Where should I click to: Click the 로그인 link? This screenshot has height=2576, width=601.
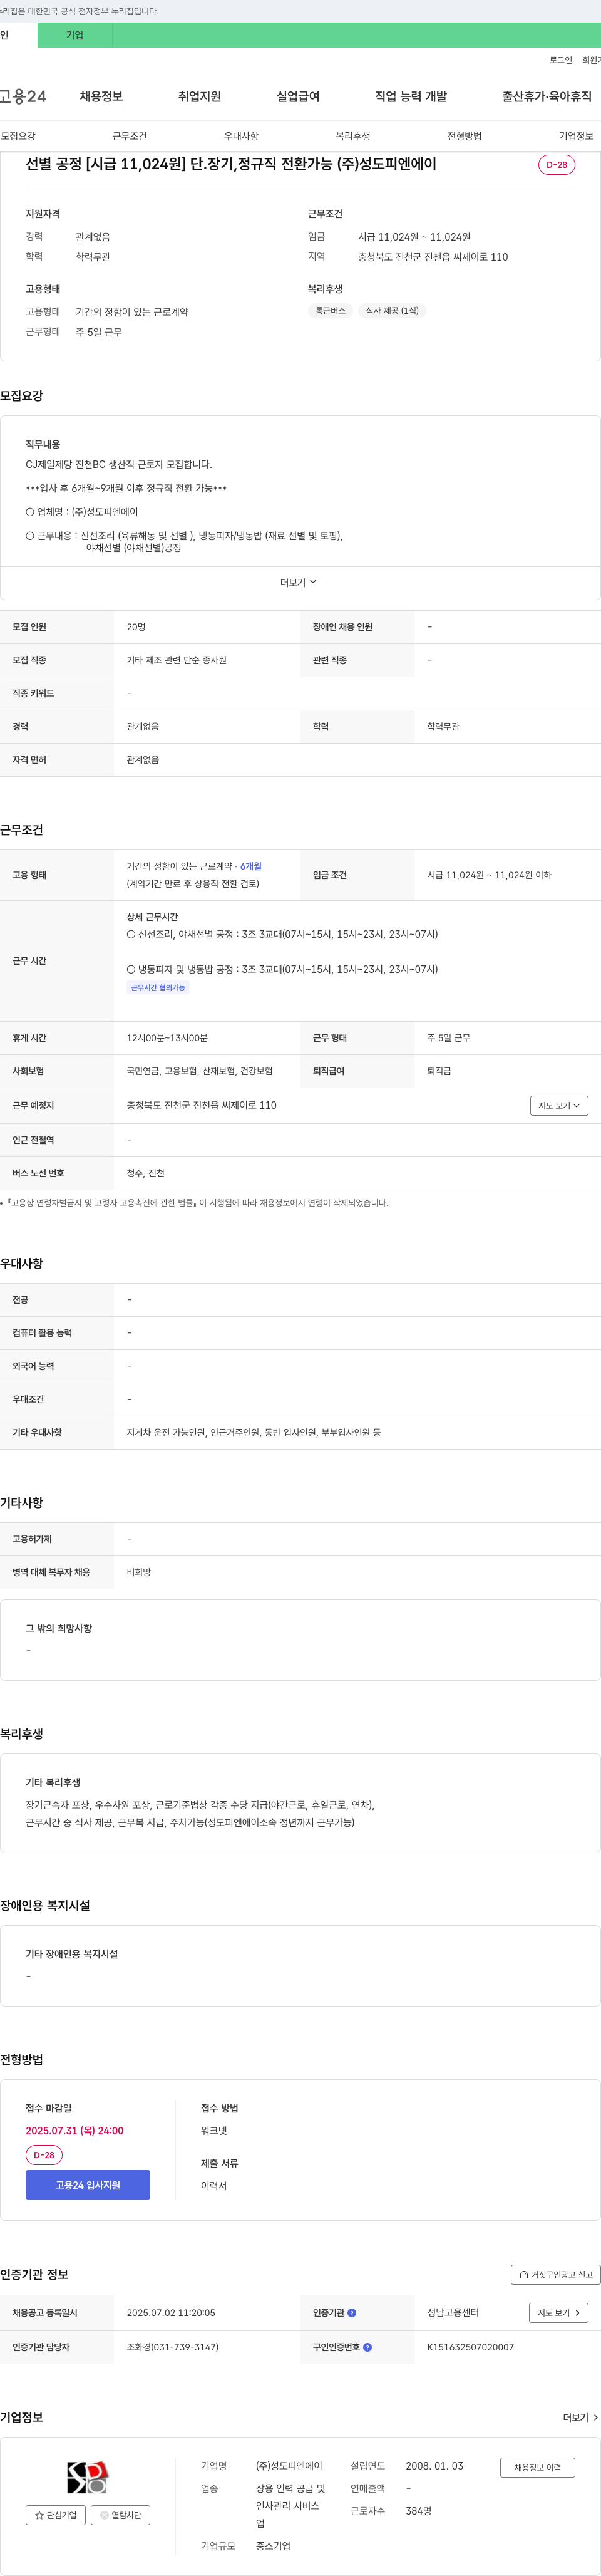(x=561, y=60)
